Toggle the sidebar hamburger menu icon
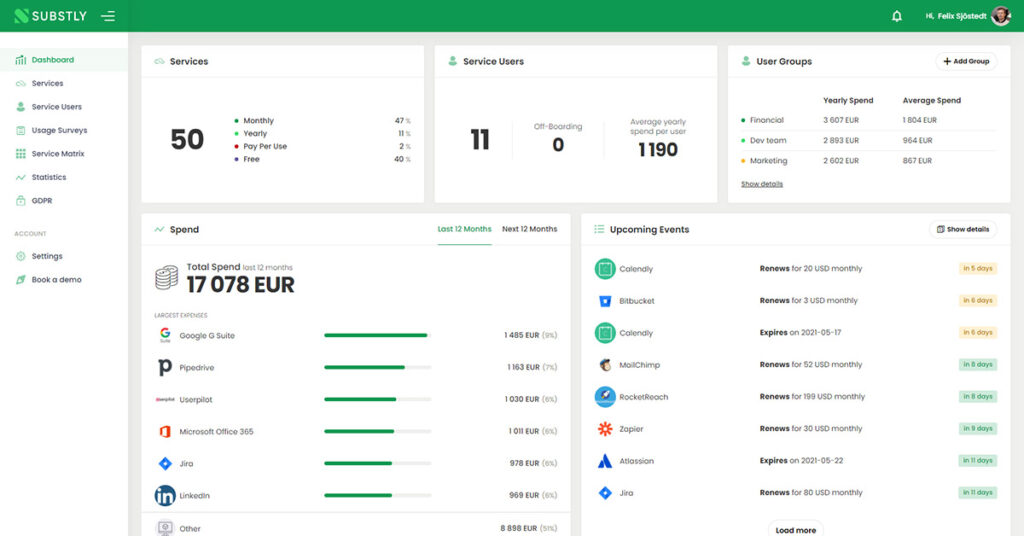Viewport: 1024px width, 536px height. [x=108, y=16]
